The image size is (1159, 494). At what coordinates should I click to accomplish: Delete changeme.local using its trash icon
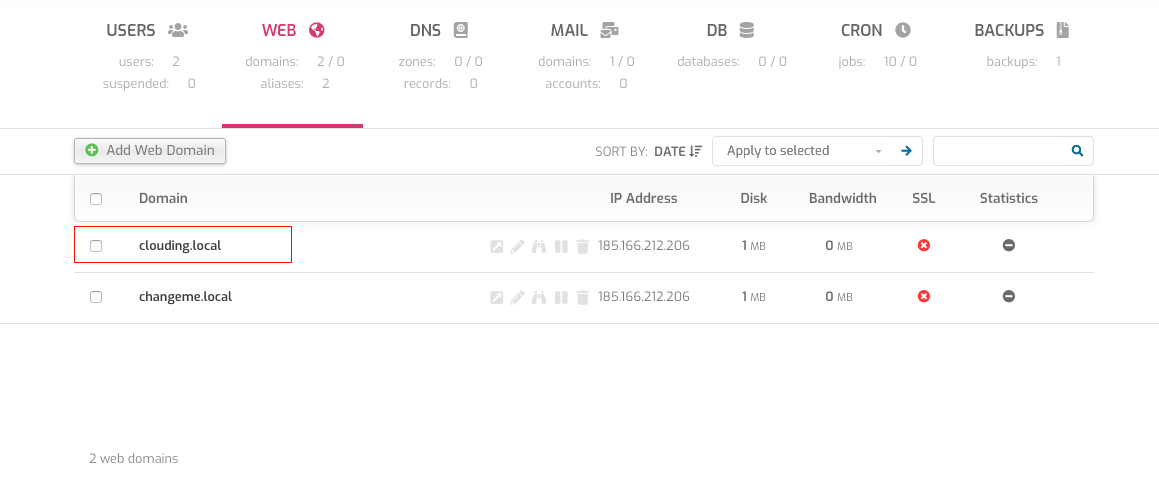(x=583, y=297)
